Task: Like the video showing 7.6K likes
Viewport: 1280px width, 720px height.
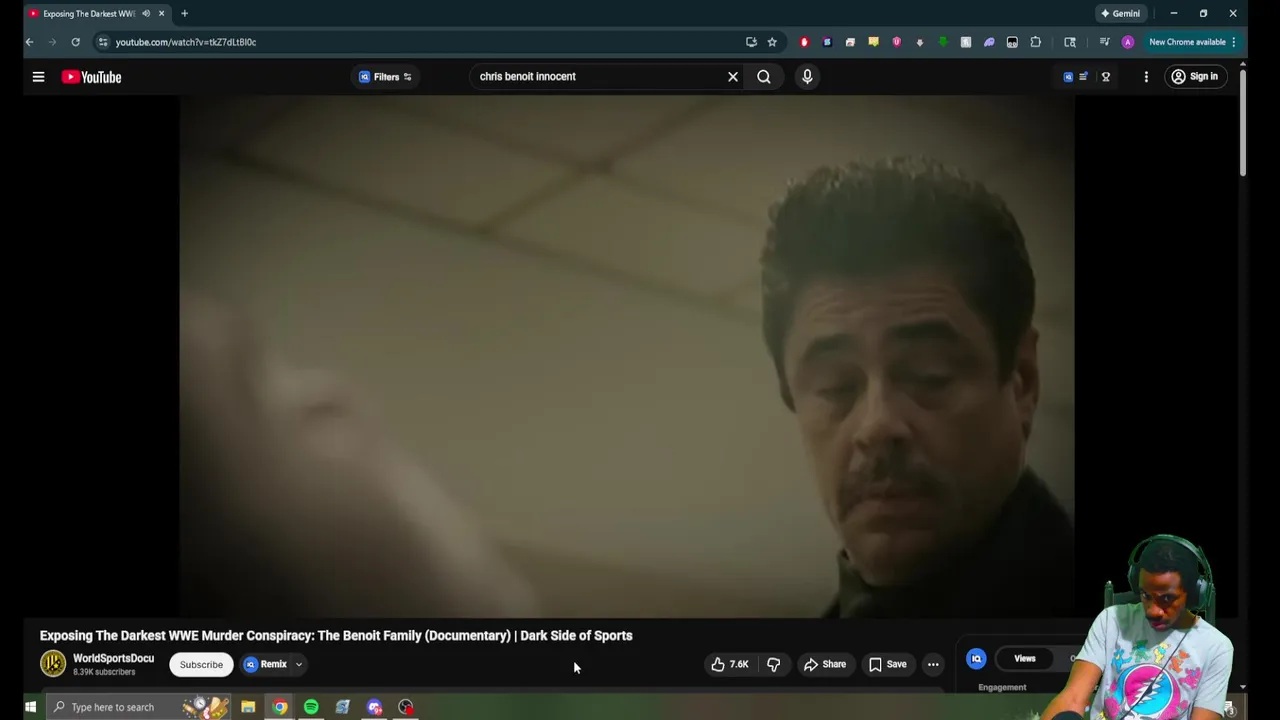Action: (x=730, y=664)
